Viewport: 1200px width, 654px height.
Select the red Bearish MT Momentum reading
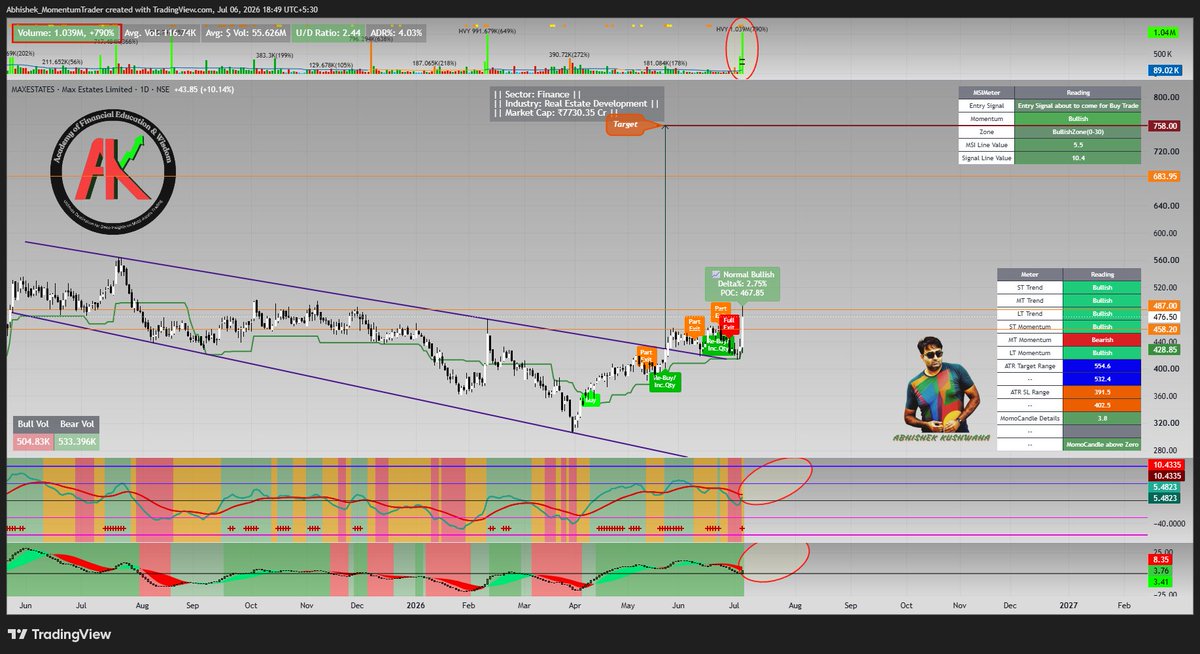[1101, 340]
